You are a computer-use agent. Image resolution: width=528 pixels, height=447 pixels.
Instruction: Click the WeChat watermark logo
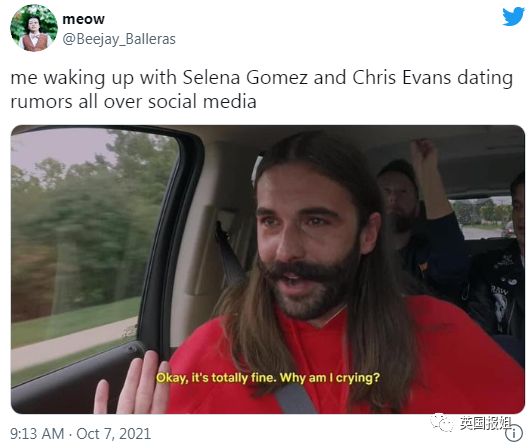point(442,422)
